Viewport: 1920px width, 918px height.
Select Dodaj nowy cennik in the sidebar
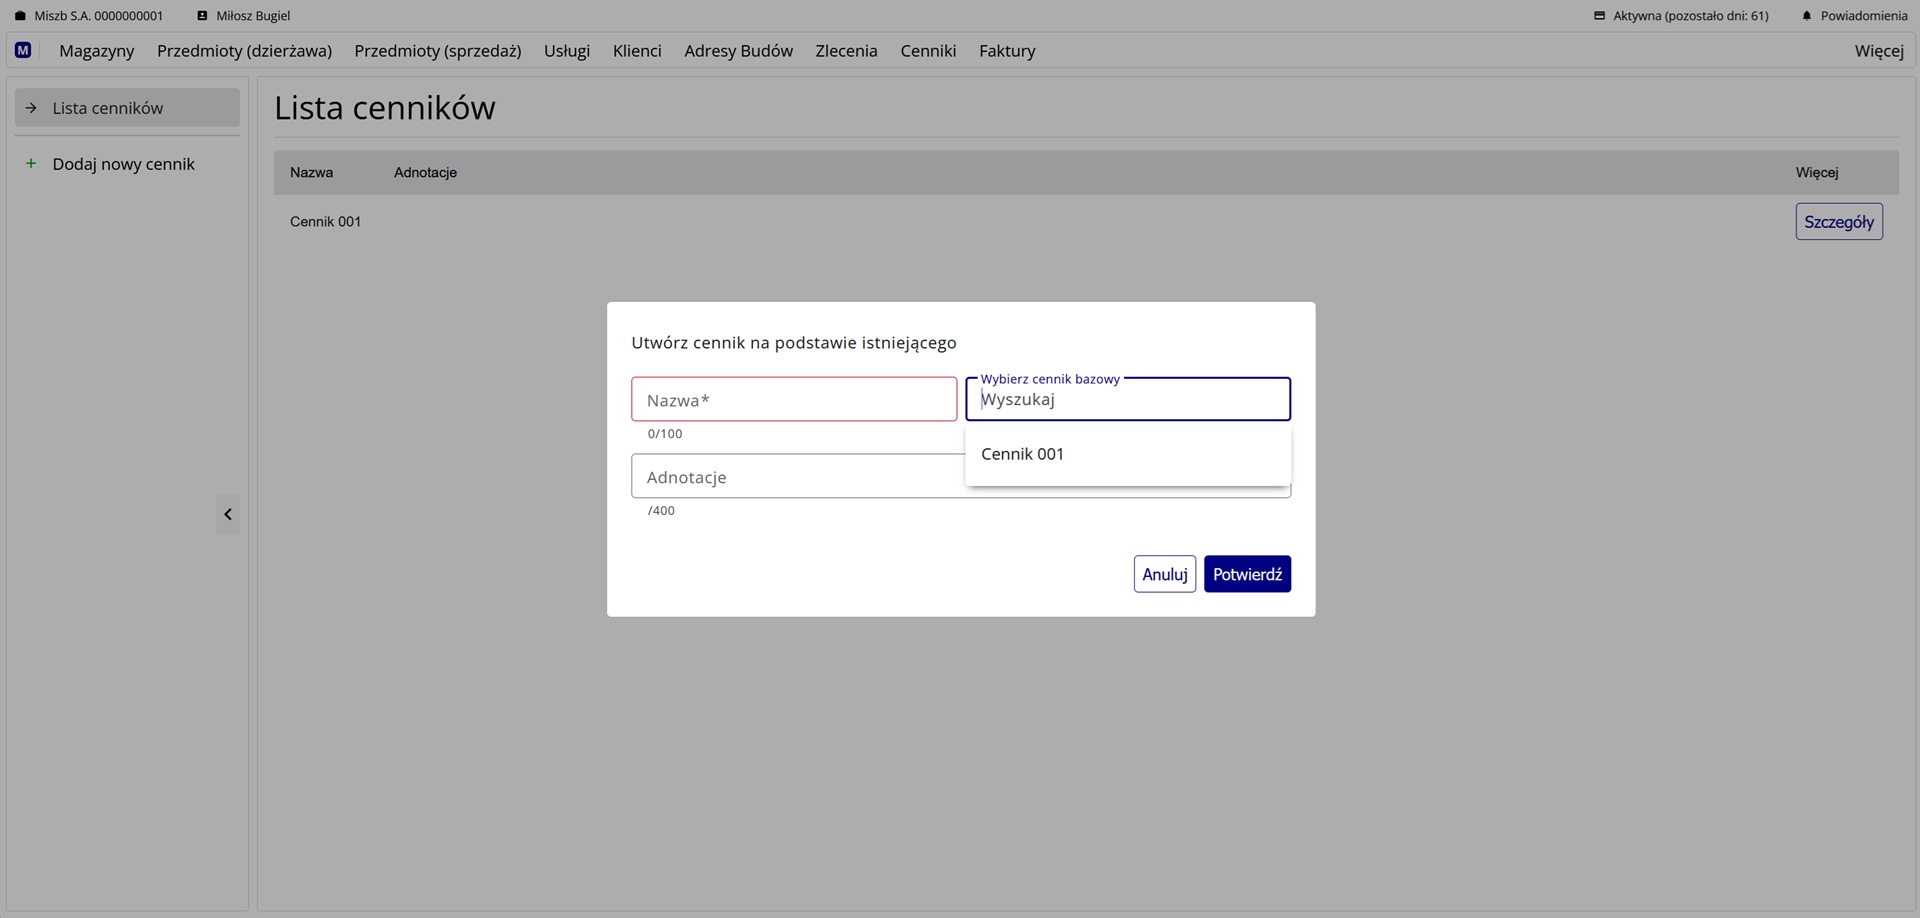coord(123,164)
